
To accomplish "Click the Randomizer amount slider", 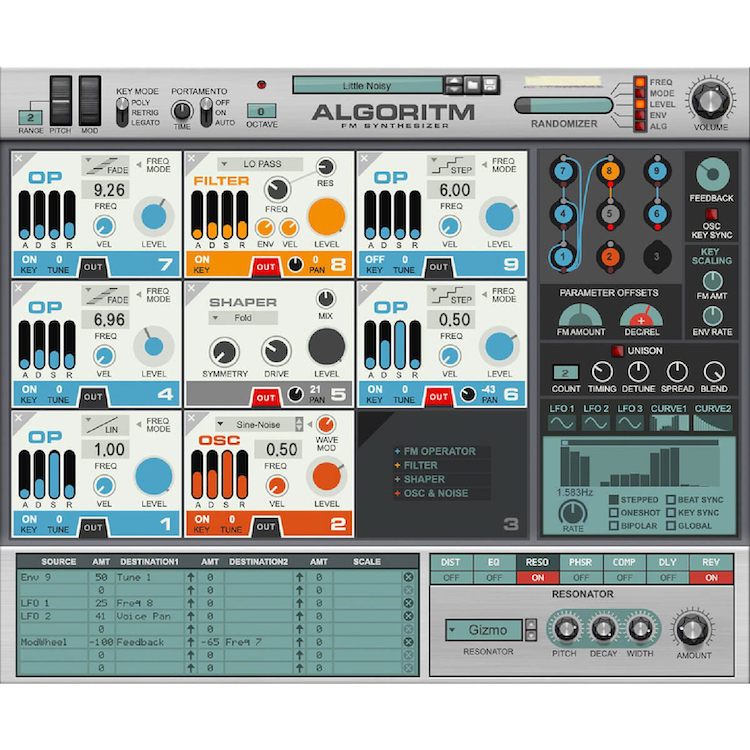I will tap(563, 105).
